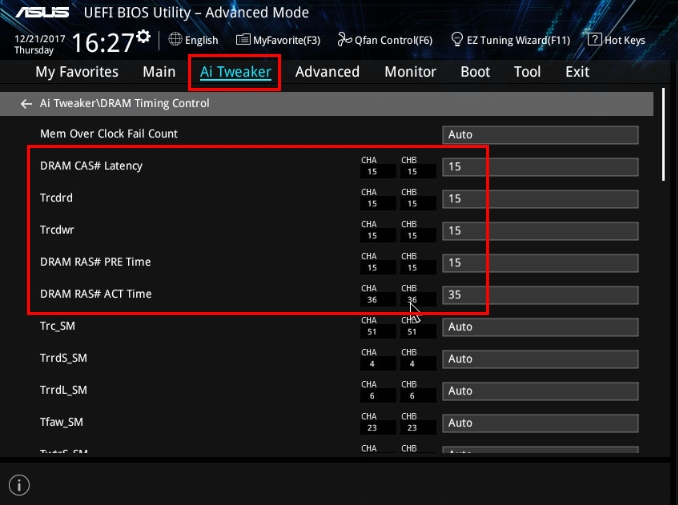
Task: Click the date 12/21/2017 Thursday
Action: coord(39,44)
